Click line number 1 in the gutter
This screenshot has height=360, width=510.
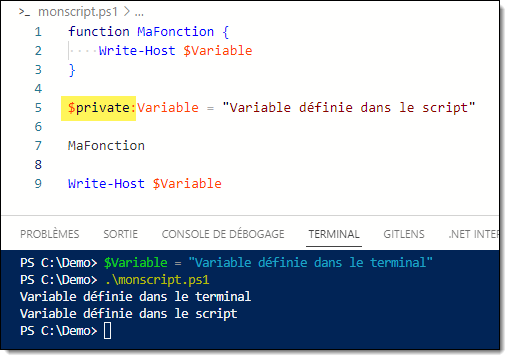coord(38,32)
